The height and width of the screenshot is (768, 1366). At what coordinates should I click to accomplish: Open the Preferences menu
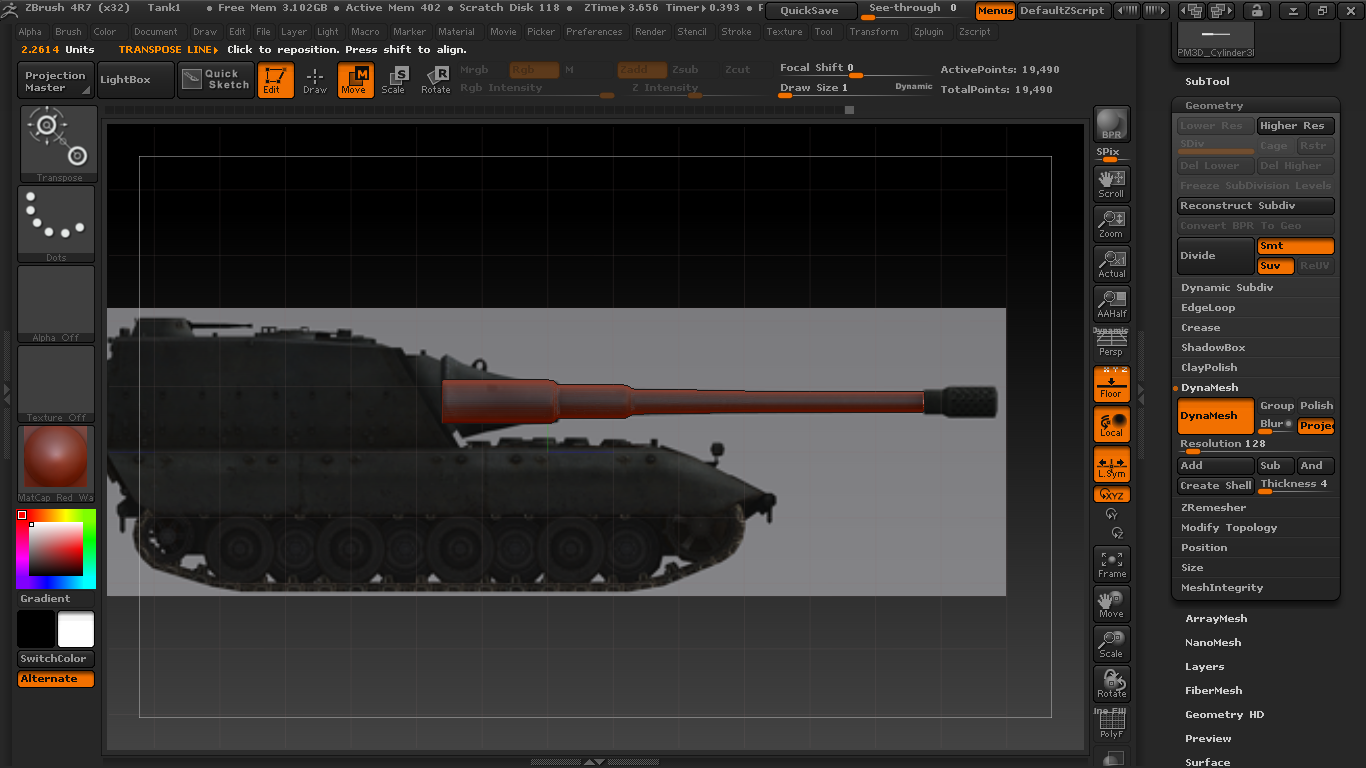tap(594, 32)
